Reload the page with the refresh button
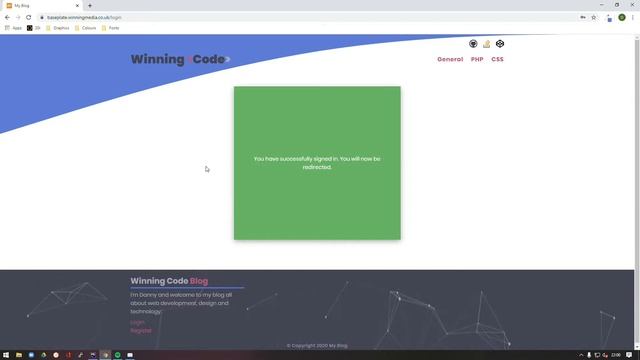 click(29, 18)
